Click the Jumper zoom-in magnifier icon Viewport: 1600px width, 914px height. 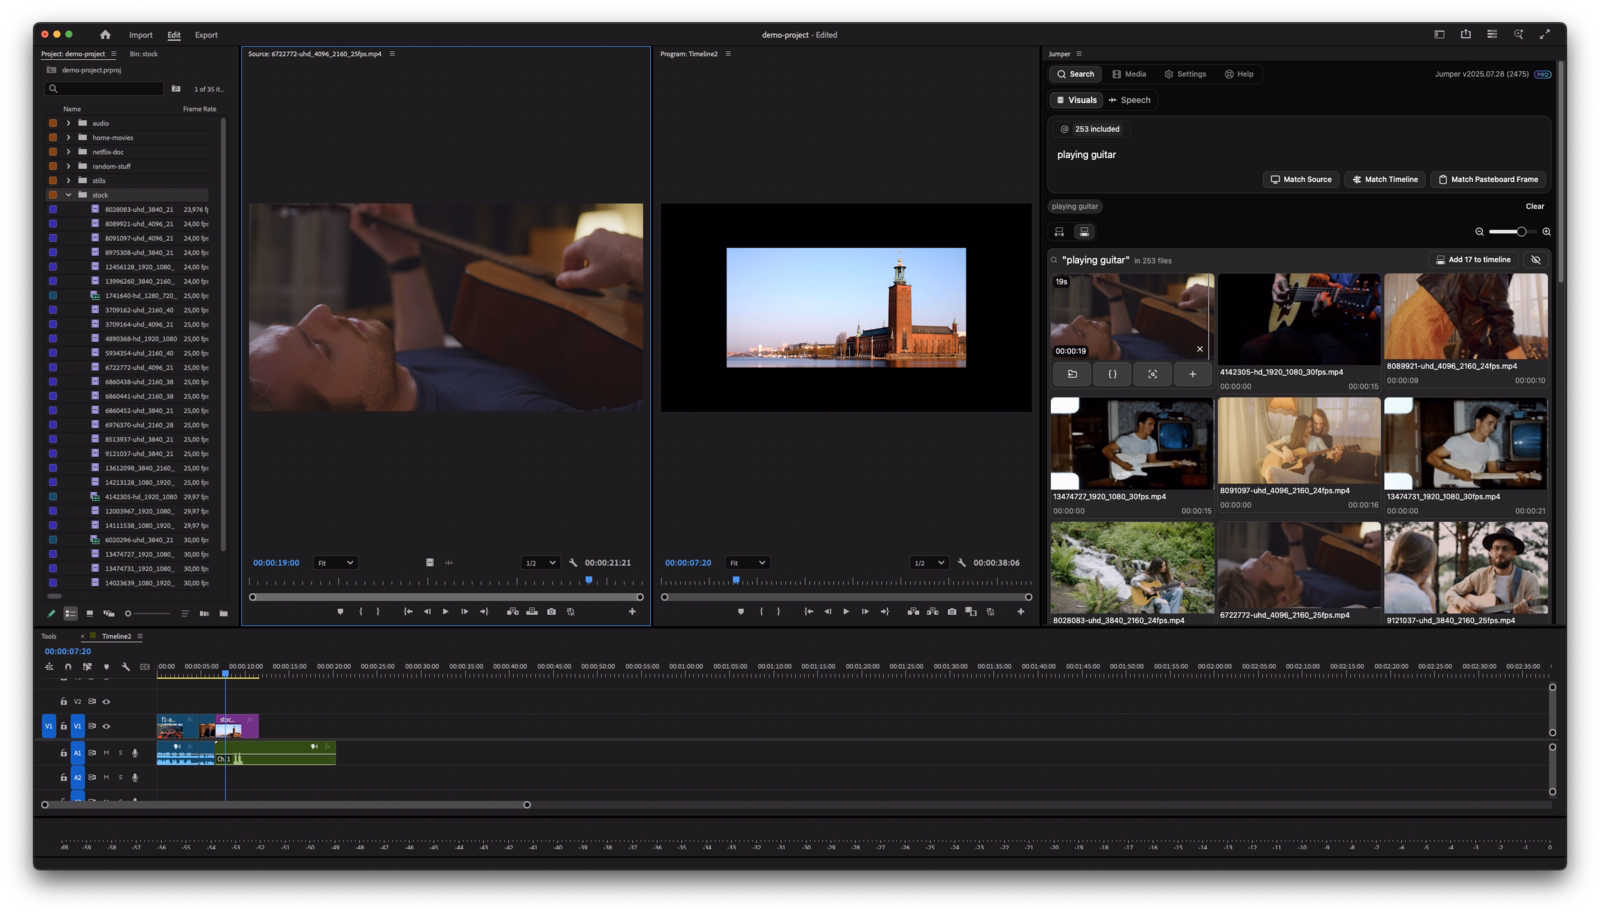(1546, 232)
